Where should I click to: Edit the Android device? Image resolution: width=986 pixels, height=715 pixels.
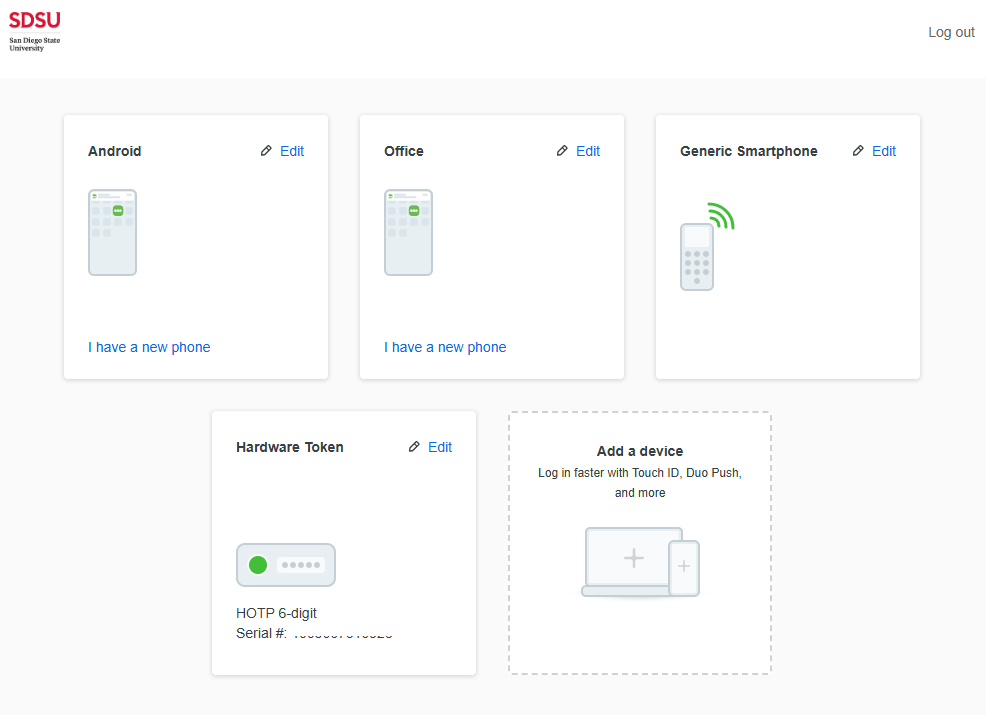(292, 151)
